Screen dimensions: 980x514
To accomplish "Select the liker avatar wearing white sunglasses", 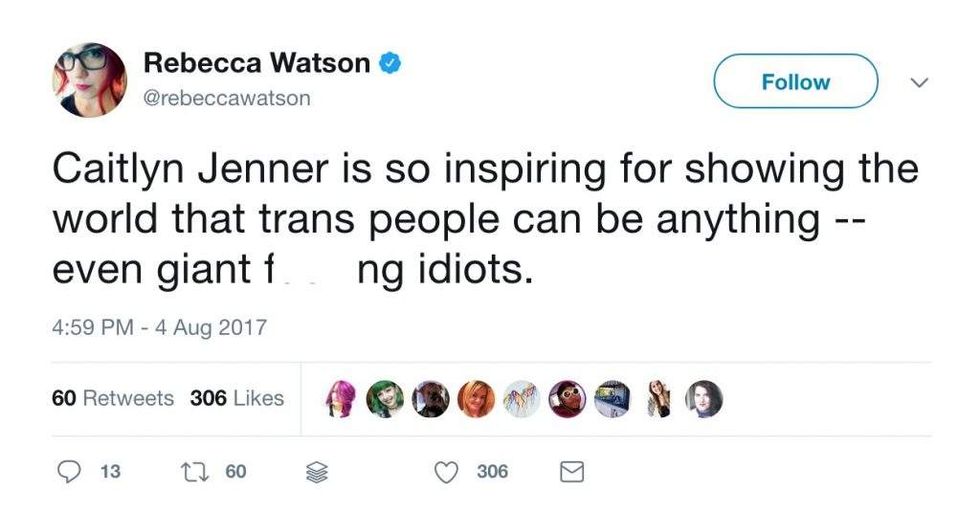I will 566,398.
